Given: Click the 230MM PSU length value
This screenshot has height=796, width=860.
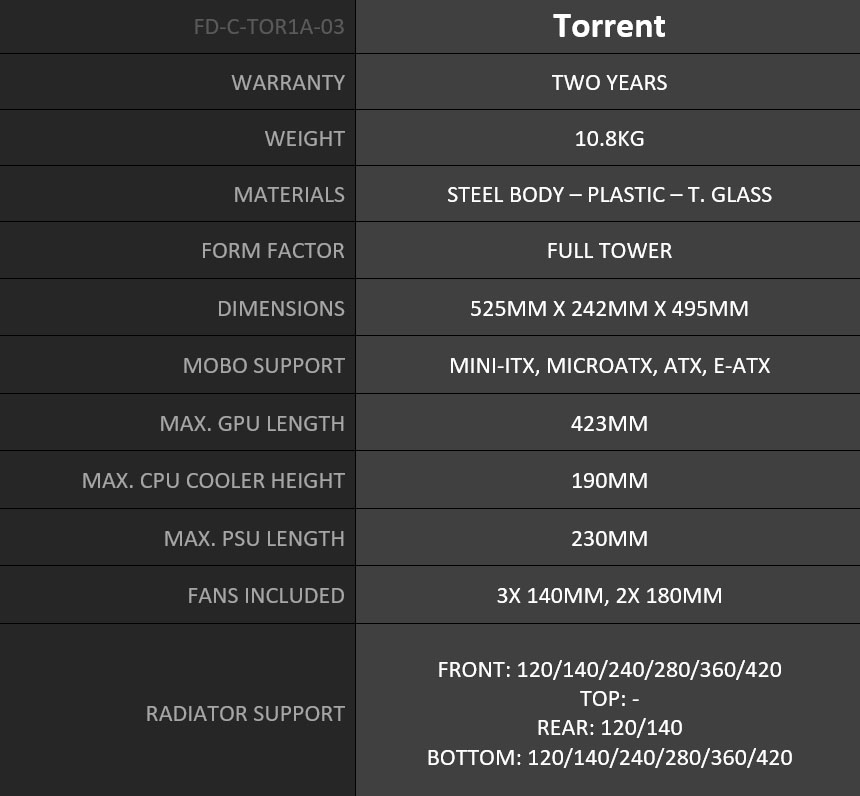Looking at the screenshot, I should 609,538.
